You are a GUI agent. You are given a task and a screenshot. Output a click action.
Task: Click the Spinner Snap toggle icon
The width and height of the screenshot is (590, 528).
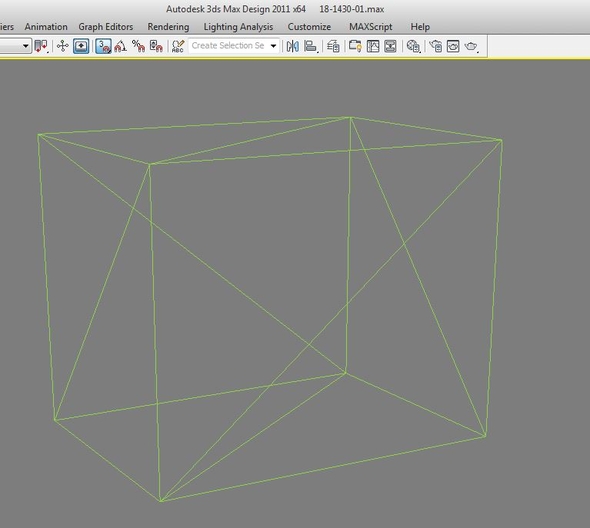[x=156, y=46]
